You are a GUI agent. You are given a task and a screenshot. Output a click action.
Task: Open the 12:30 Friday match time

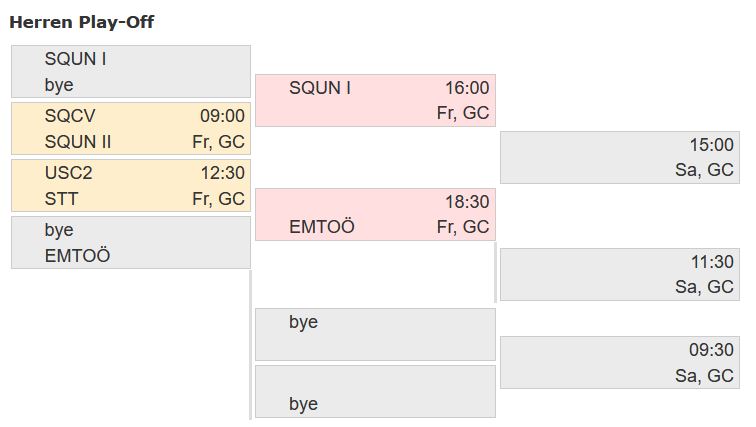tap(222, 173)
